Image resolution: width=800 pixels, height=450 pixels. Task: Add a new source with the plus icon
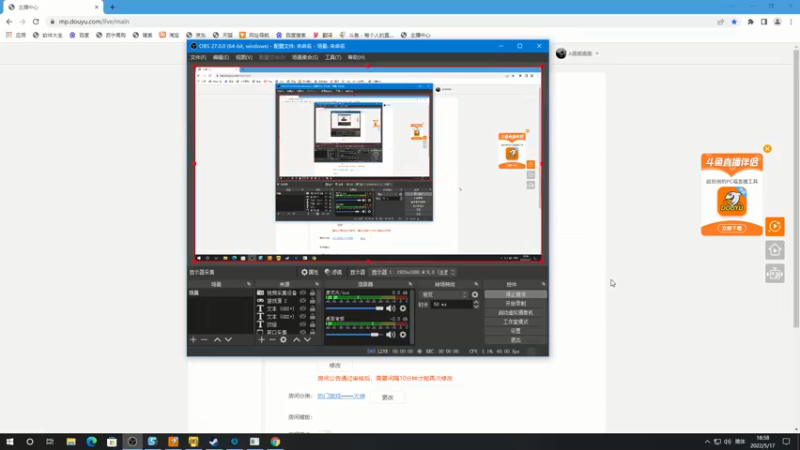(261, 340)
